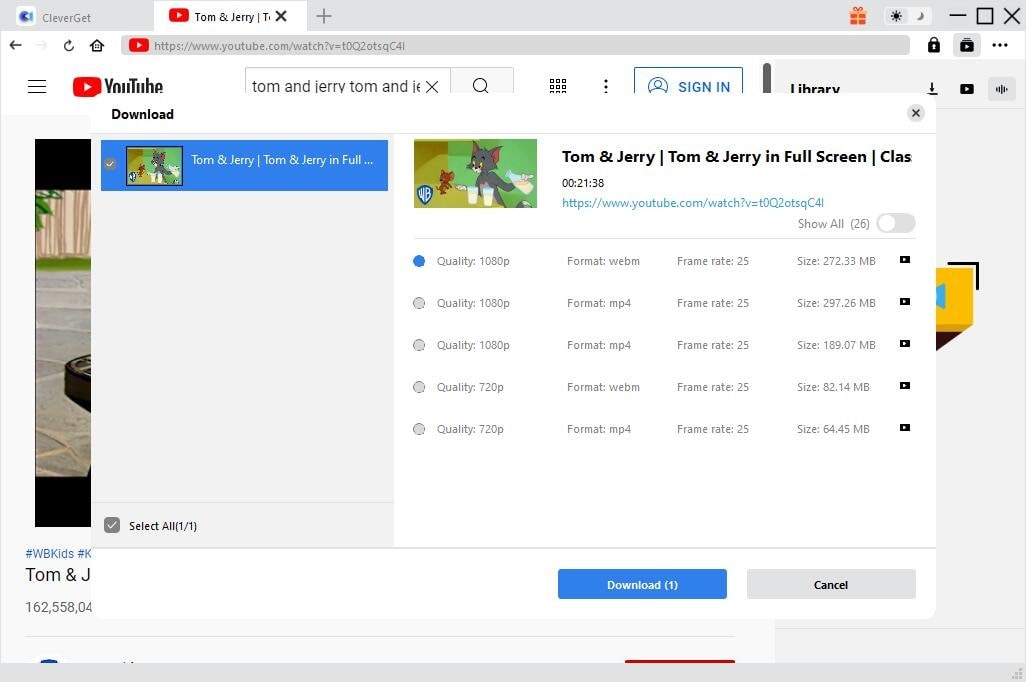Click the lock icon beside address bar
Viewport: 1026px width, 682px height.
(x=933, y=45)
